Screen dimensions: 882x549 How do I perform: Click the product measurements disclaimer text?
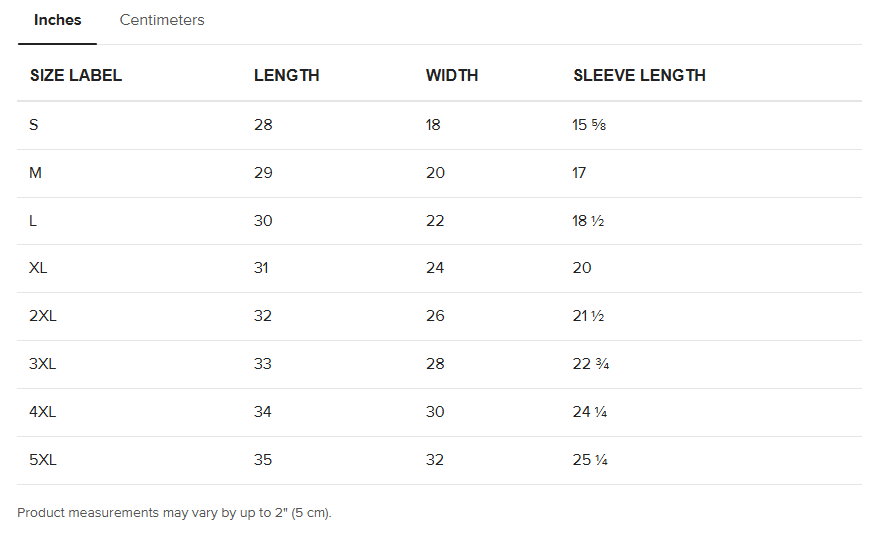tap(174, 513)
